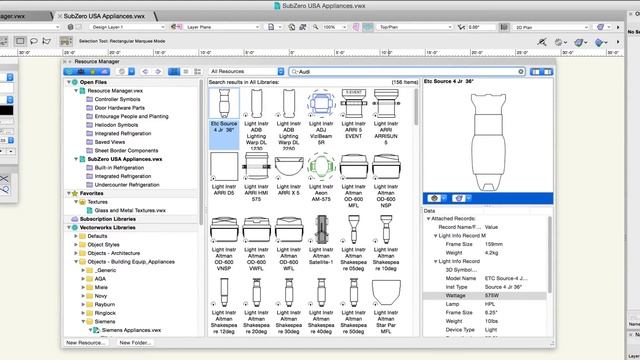
Task: Select the Etc Source 4 Jr 36° thumbnail
Action: pyautogui.click(x=224, y=118)
